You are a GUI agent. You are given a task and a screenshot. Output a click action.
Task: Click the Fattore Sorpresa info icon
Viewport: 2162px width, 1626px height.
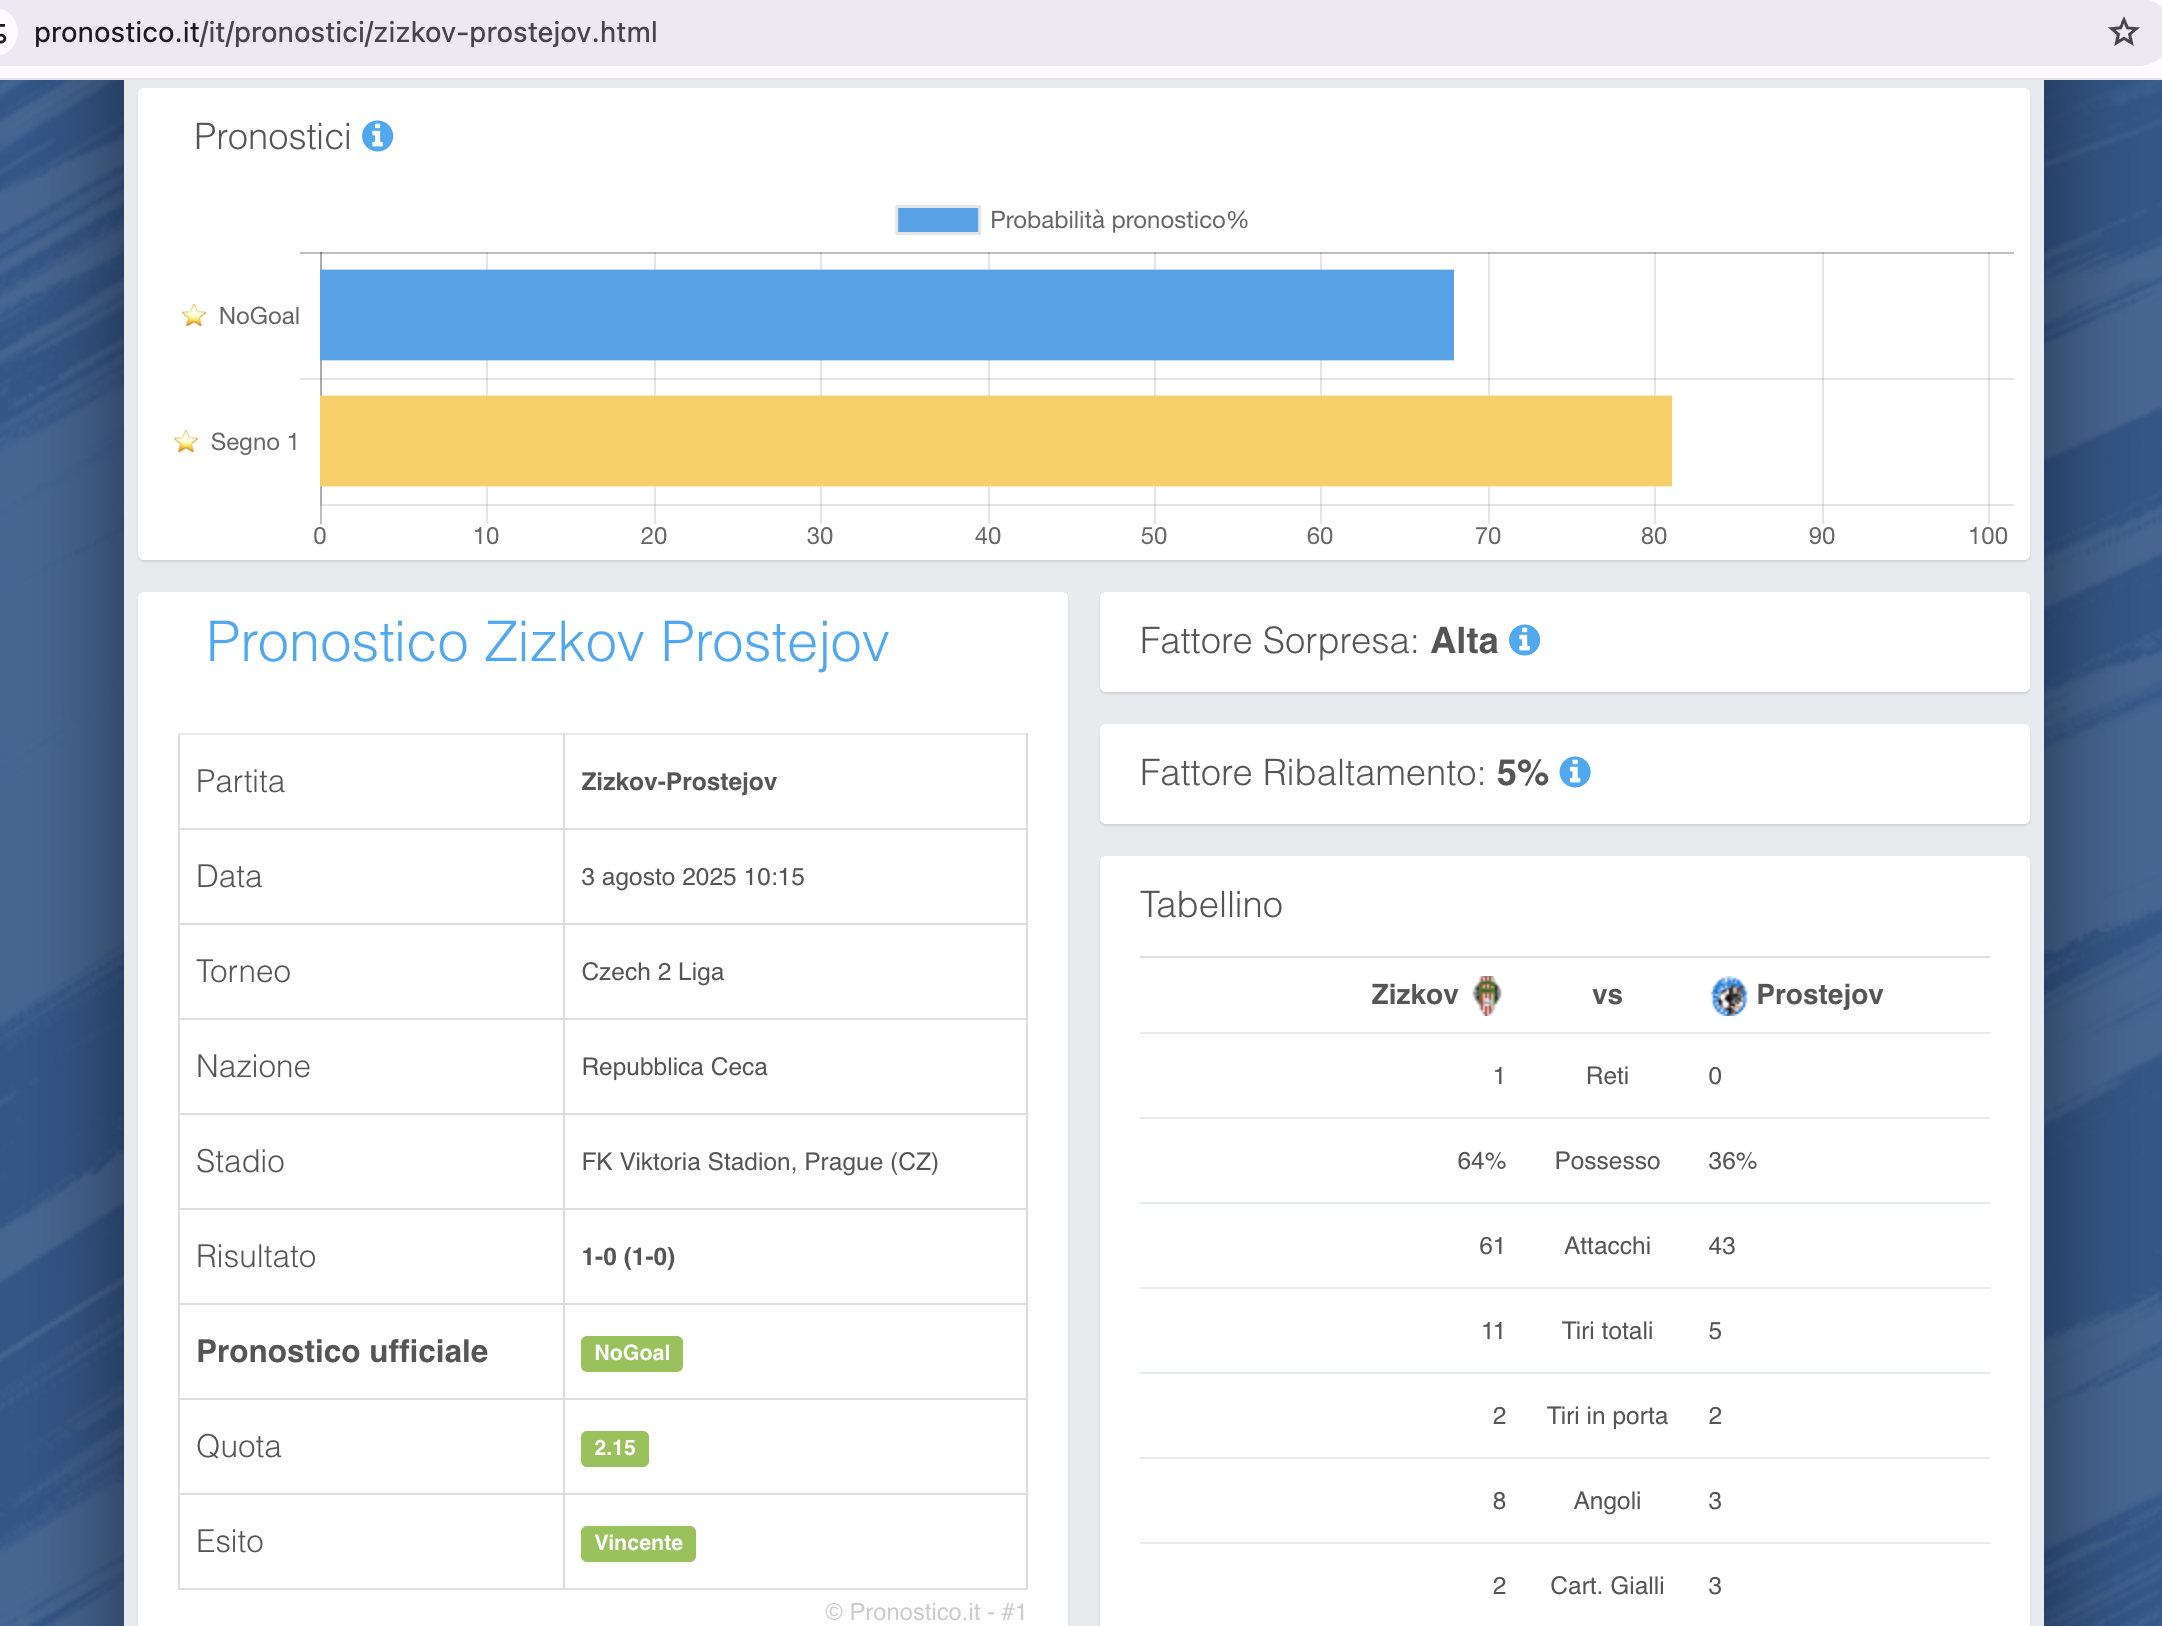1524,640
